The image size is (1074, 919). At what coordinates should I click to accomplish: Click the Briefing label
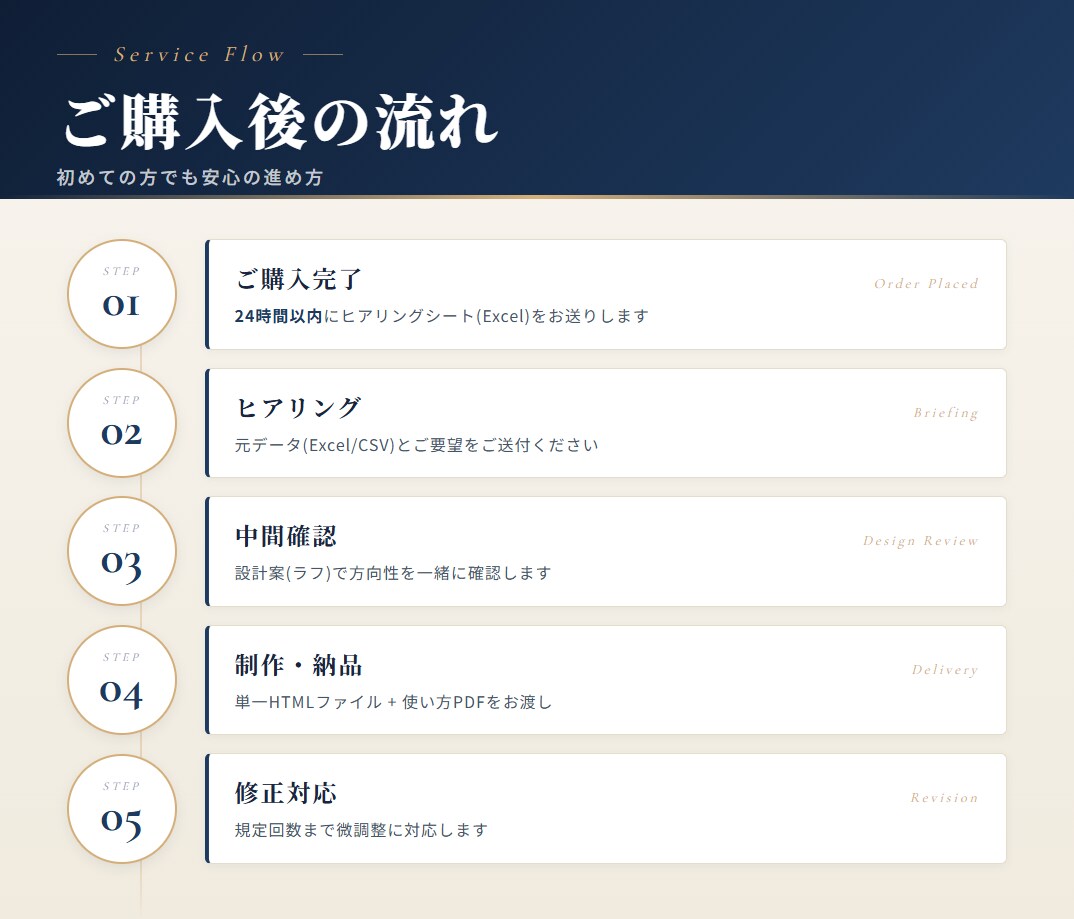tap(946, 413)
